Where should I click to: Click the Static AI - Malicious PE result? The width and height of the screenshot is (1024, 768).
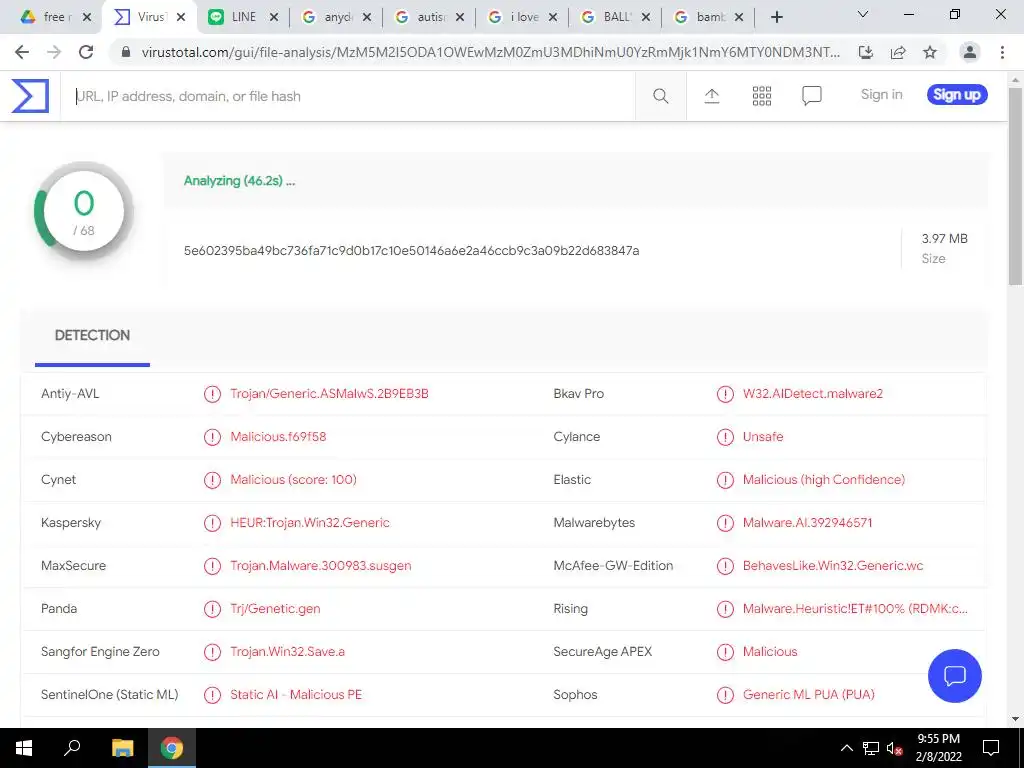(296, 694)
